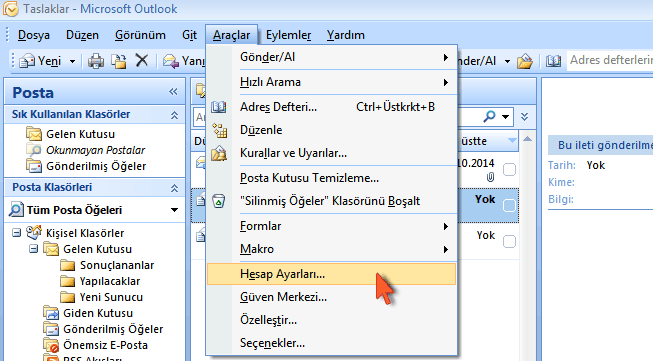The image size is (653, 361).
Task: Collapse Sık Kullanılan Klasörler section
Action: click(x=174, y=115)
